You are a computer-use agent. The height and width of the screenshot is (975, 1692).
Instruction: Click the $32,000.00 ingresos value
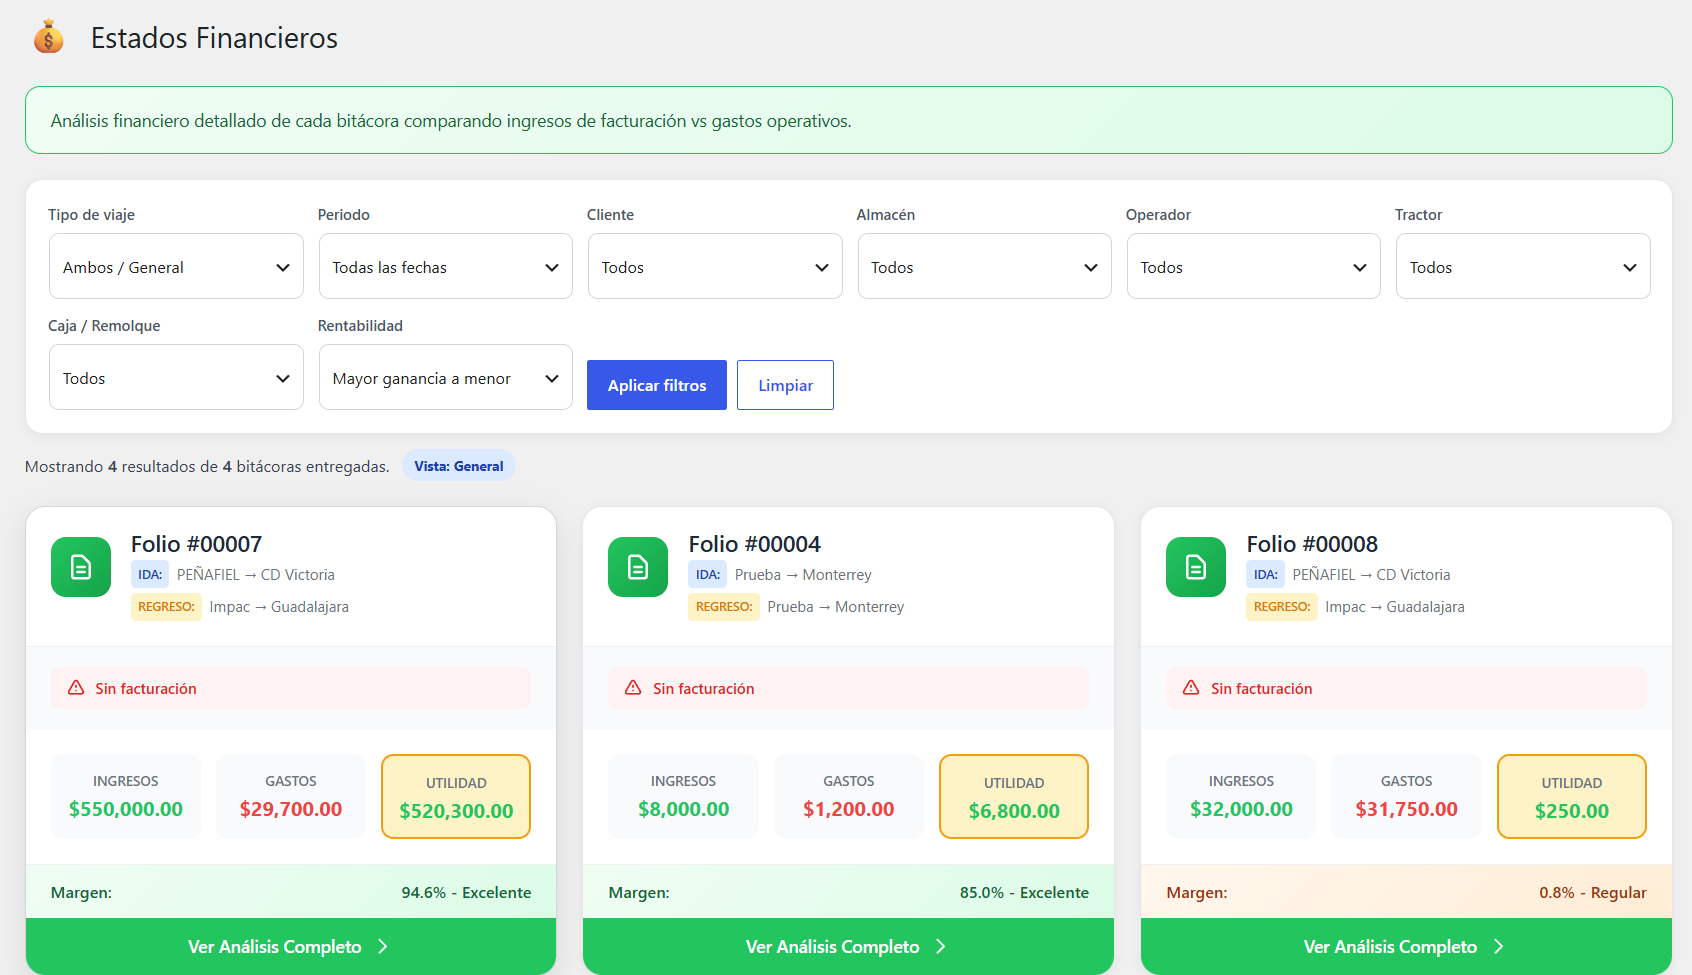1241,809
